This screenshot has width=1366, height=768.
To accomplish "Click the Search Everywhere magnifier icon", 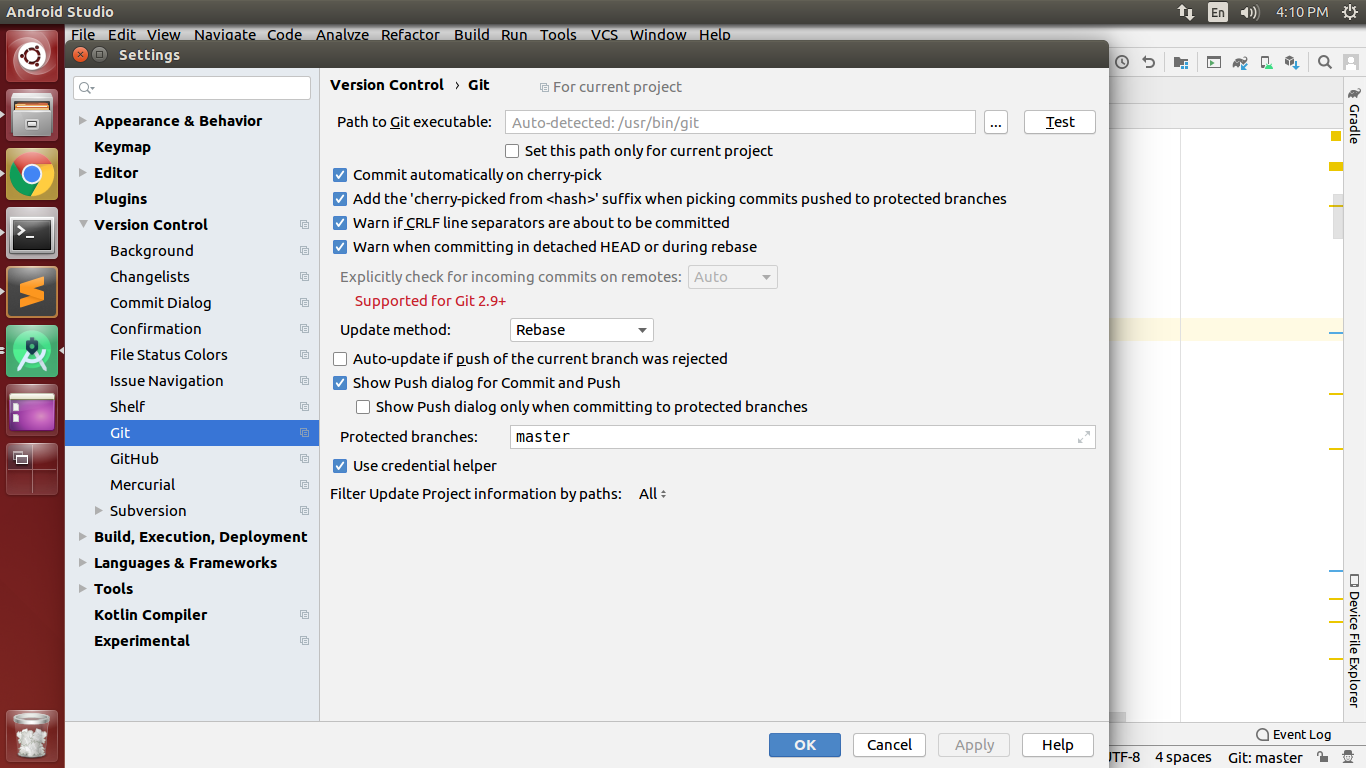I will point(1325,62).
